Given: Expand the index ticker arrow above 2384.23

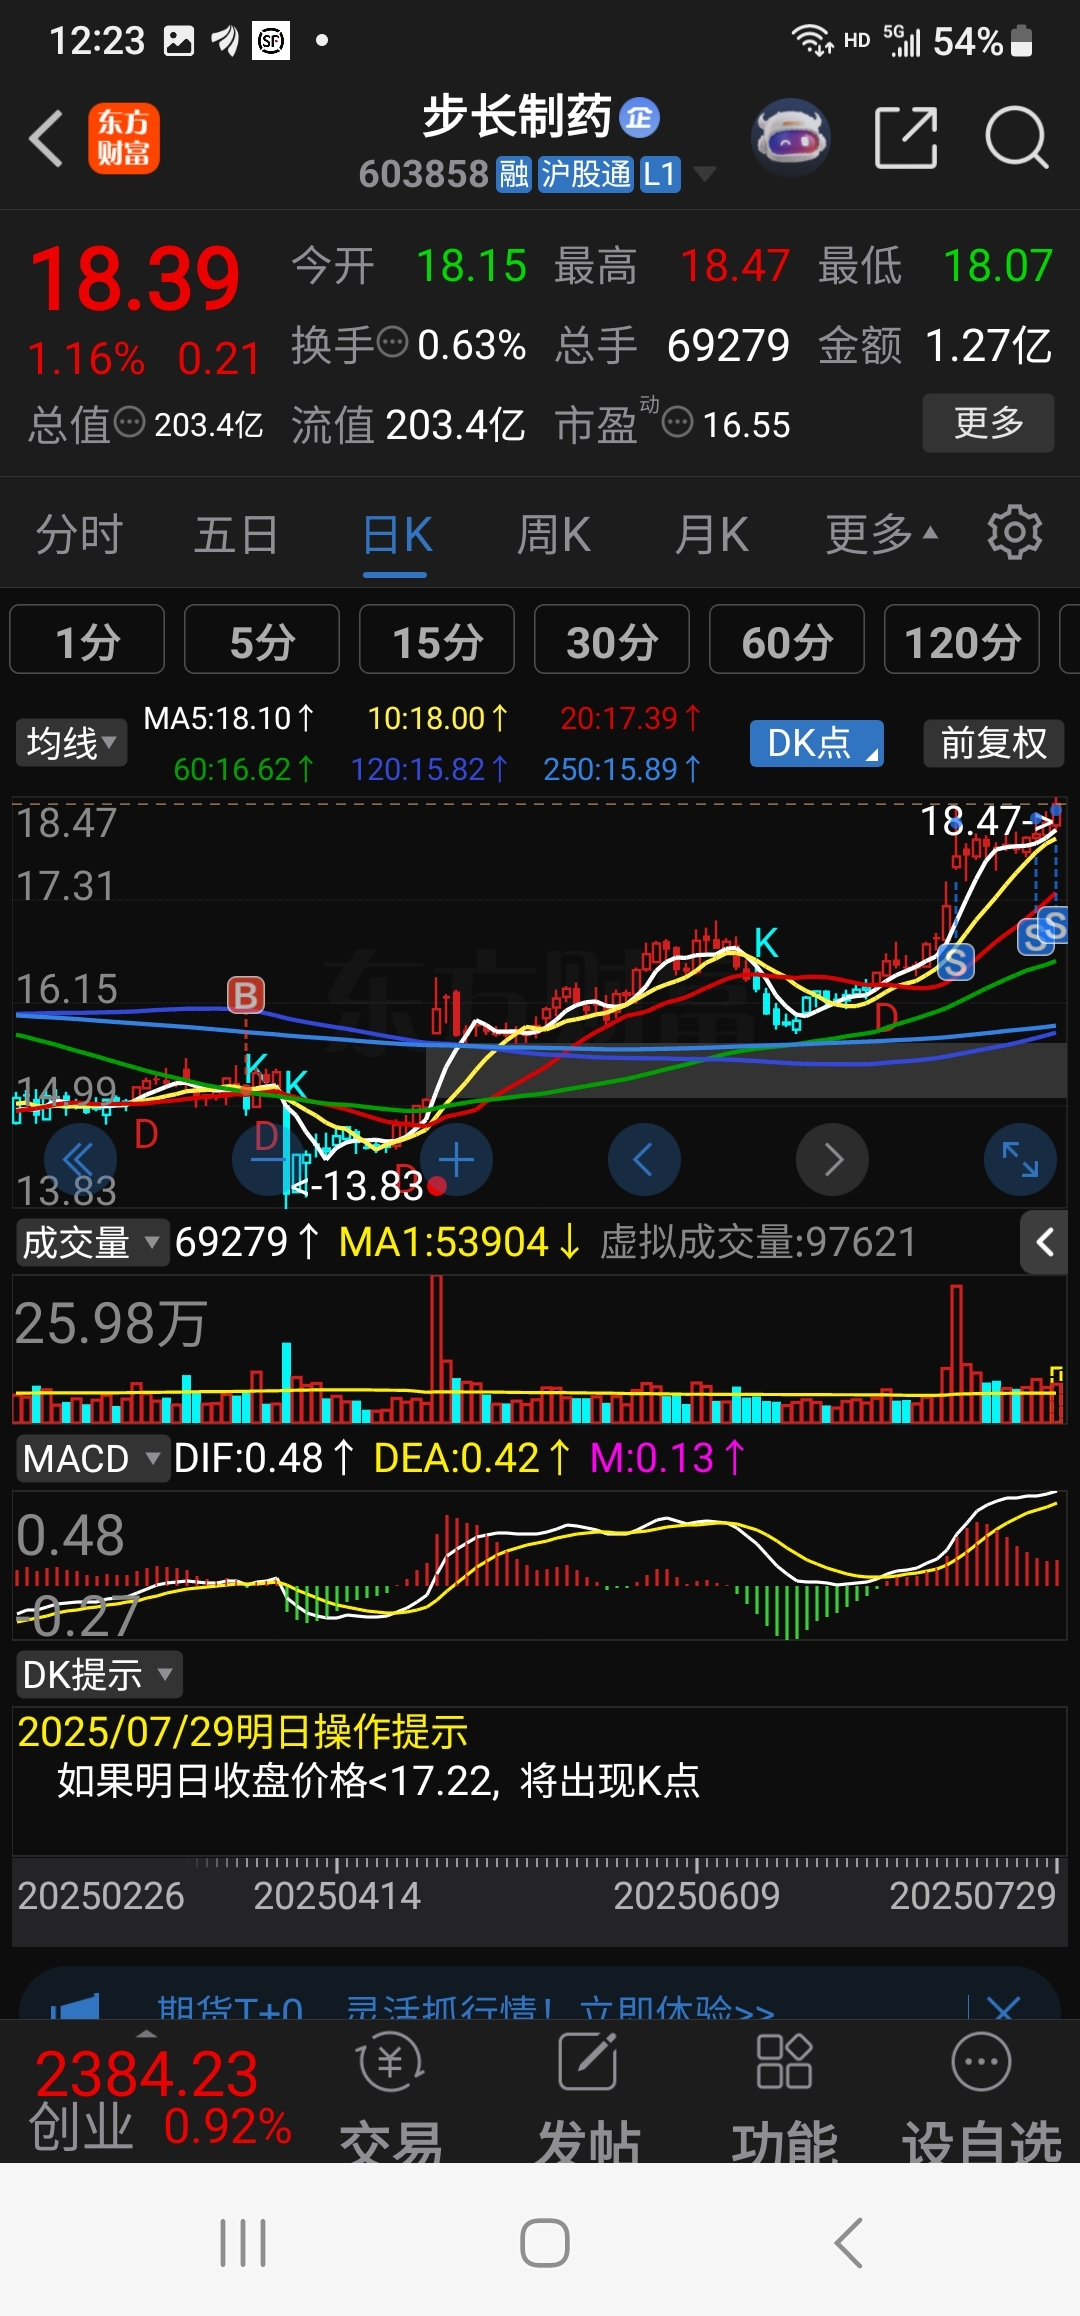Looking at the screenshot, I should [146, 2032].
